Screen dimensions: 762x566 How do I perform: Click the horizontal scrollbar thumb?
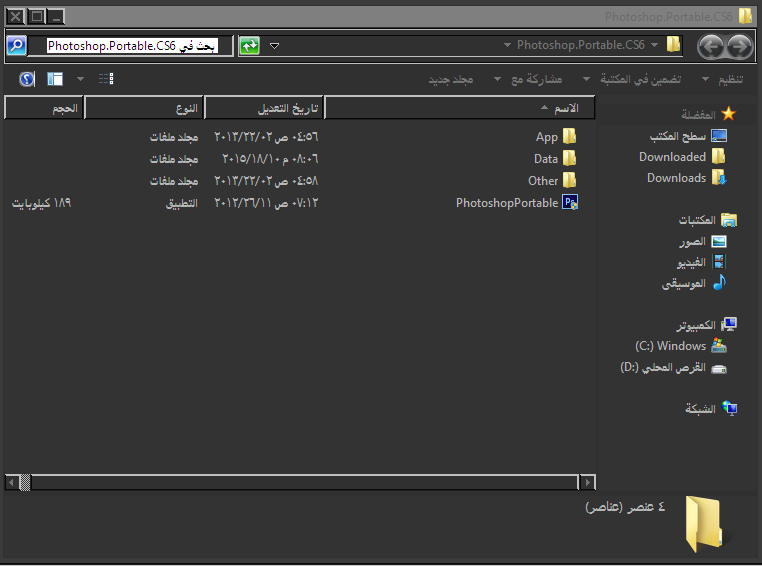(x=25, y=482)
